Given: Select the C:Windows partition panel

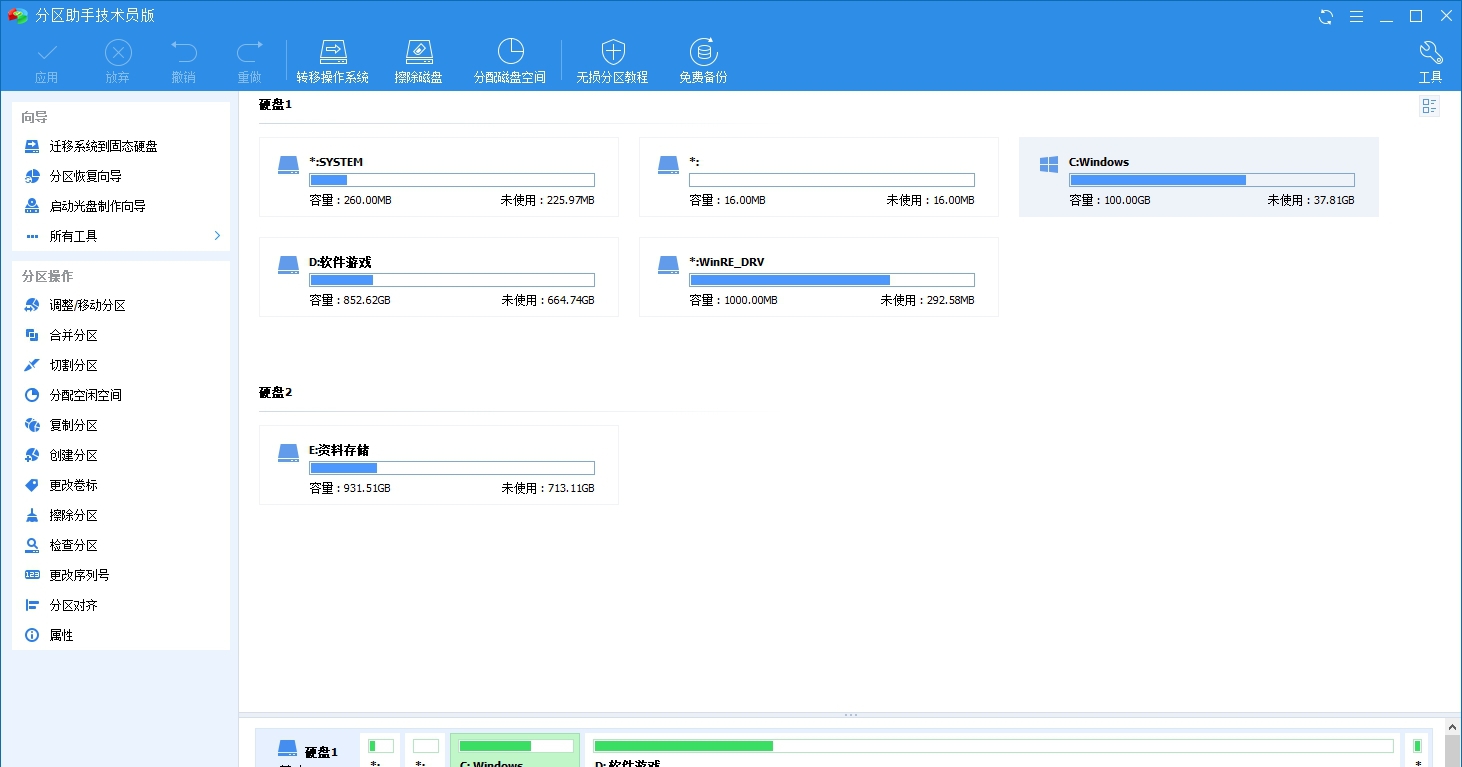Looking at the screenshot, I should click(x=1199, y=176).
